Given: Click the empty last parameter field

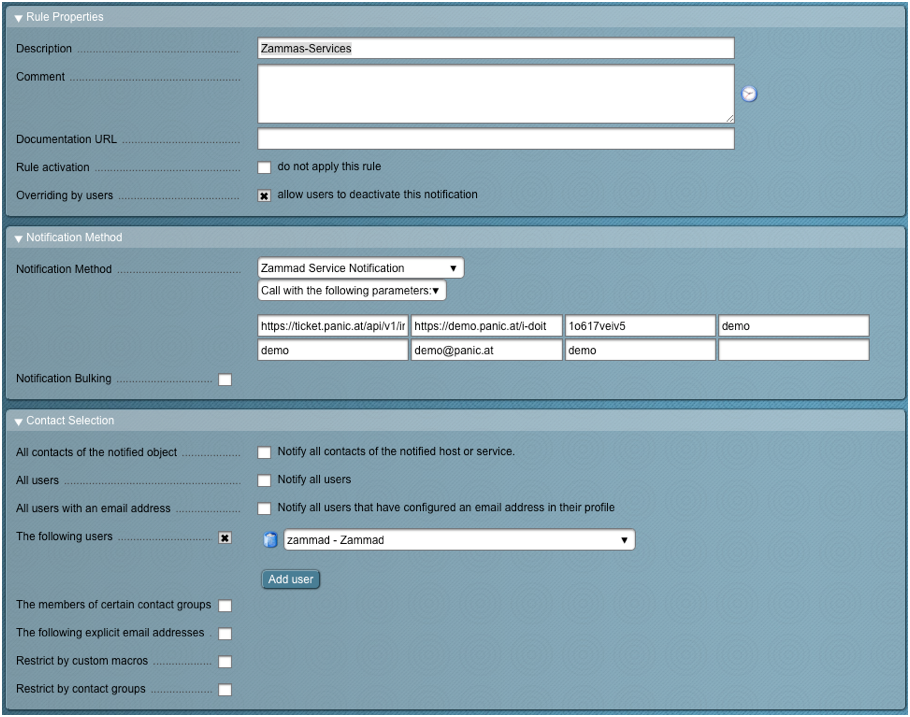Looking at the screenshot, I should click(793, 350).
